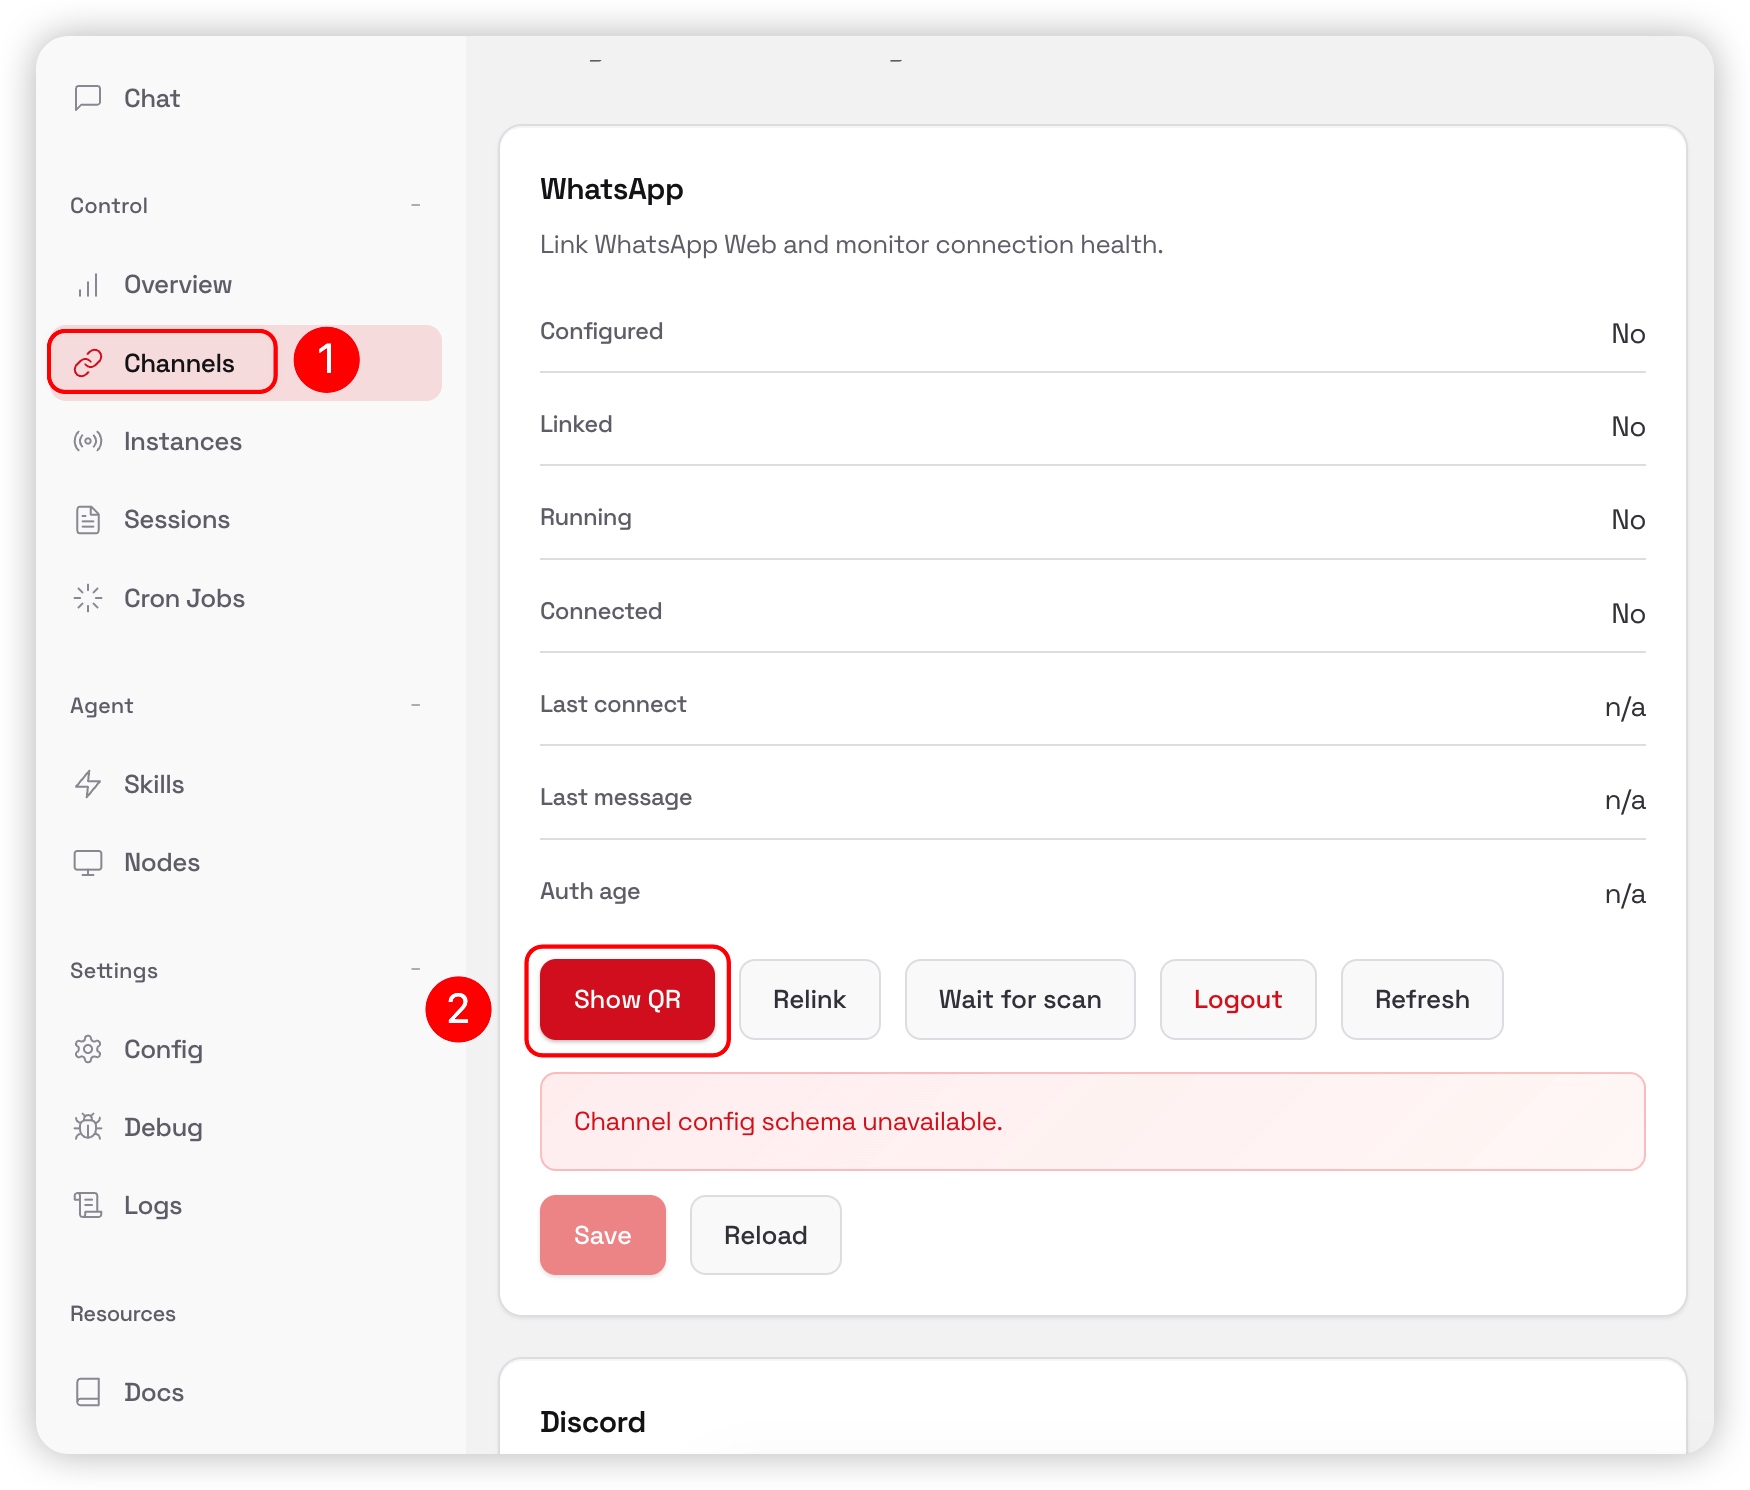This screenshot has width=1750, height=1490.
Task: Click the Connected status row label
Action: coord(601,611)
